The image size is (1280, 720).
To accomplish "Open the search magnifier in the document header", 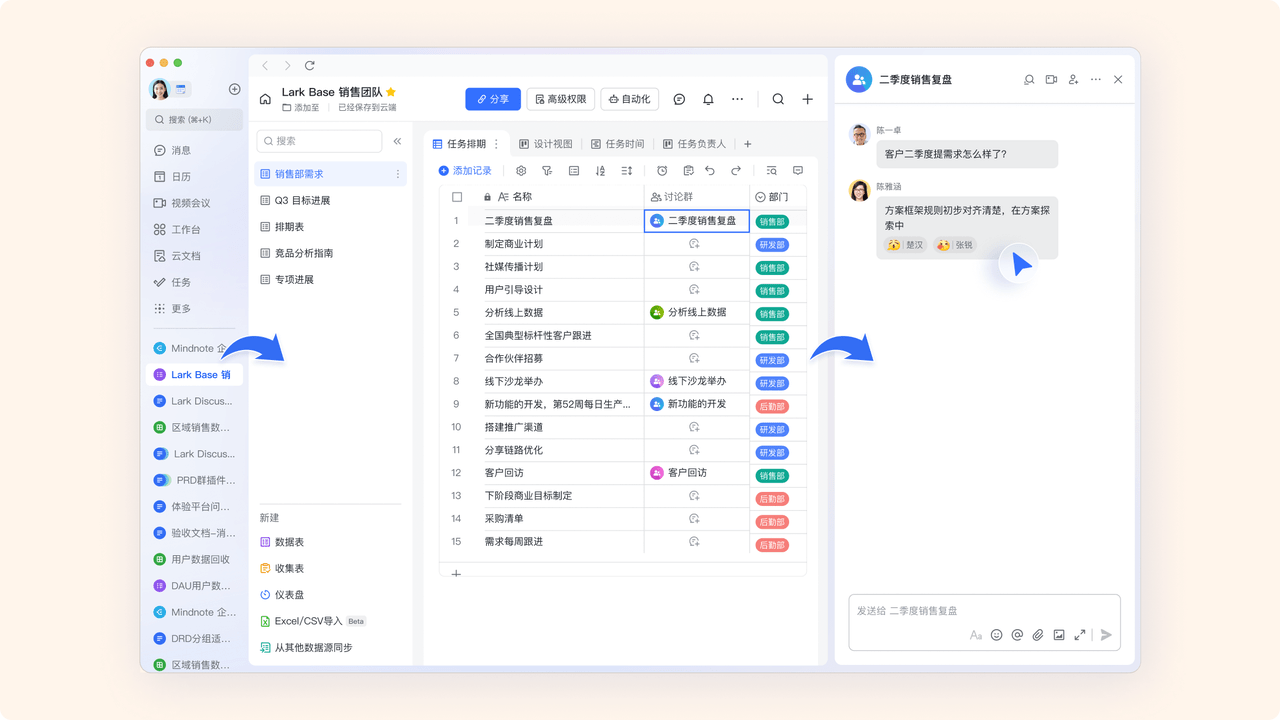I will coord(778,99).
